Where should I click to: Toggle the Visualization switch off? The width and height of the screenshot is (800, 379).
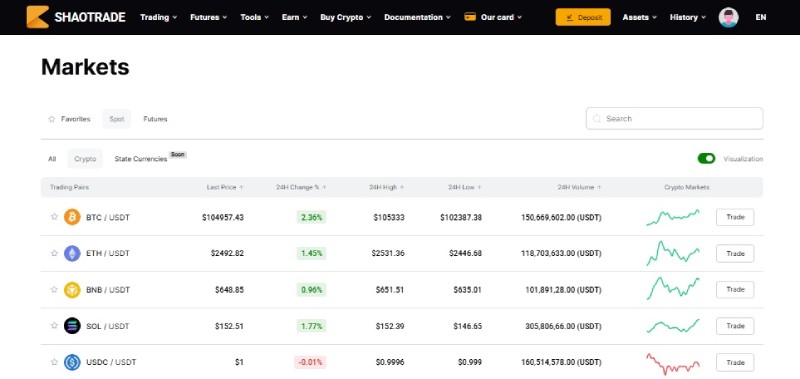tap(706, 159)
